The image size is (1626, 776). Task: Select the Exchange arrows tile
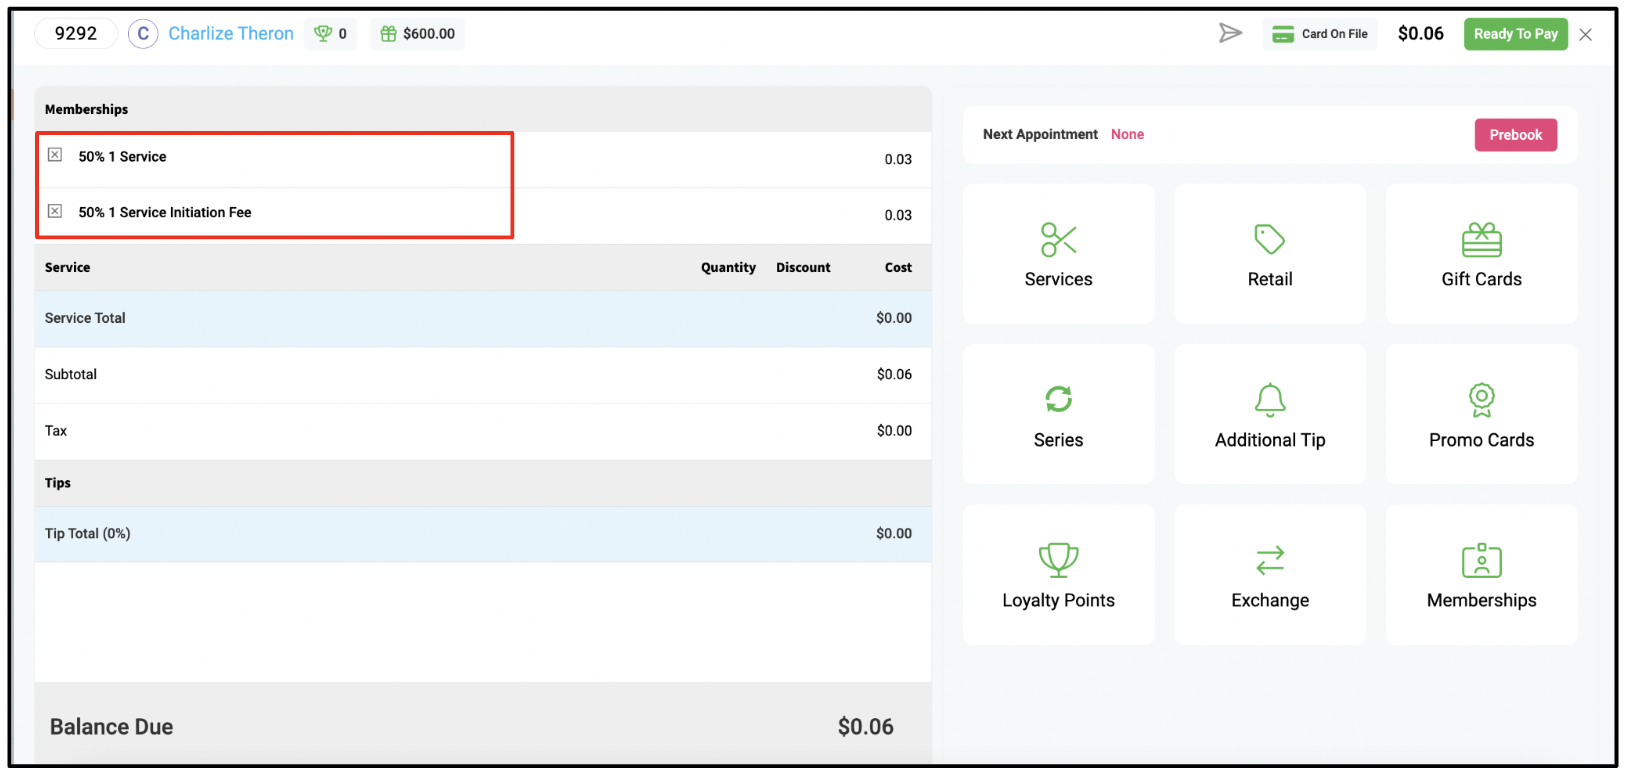pyautogui.click(x=1270, y=575)
